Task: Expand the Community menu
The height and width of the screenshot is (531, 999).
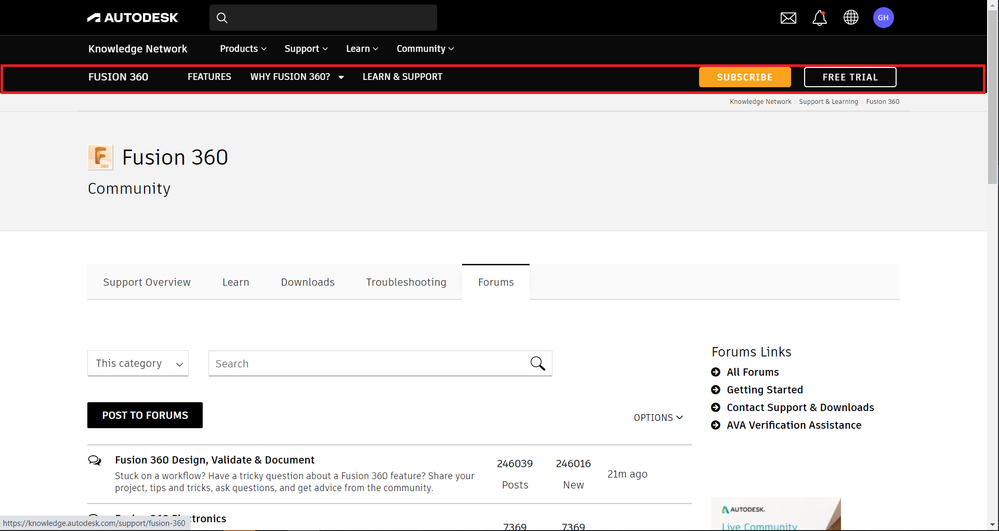Action: click(x=425, y=48)
